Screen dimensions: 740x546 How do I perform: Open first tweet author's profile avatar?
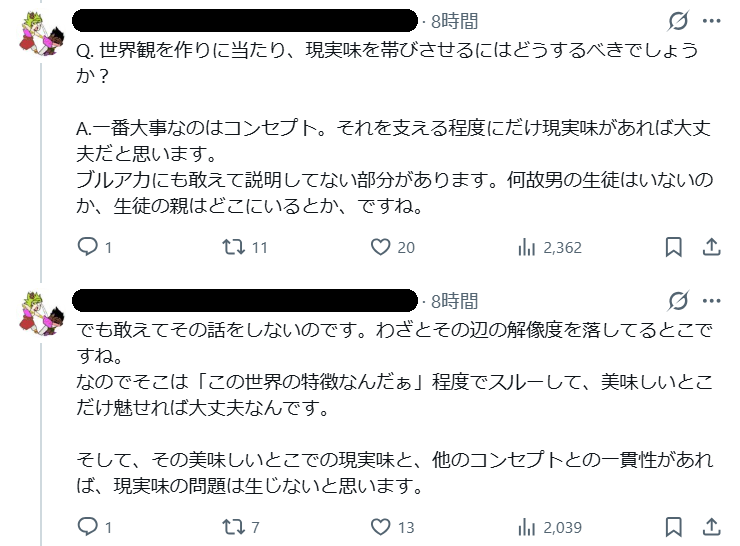(x=40, y=37)
